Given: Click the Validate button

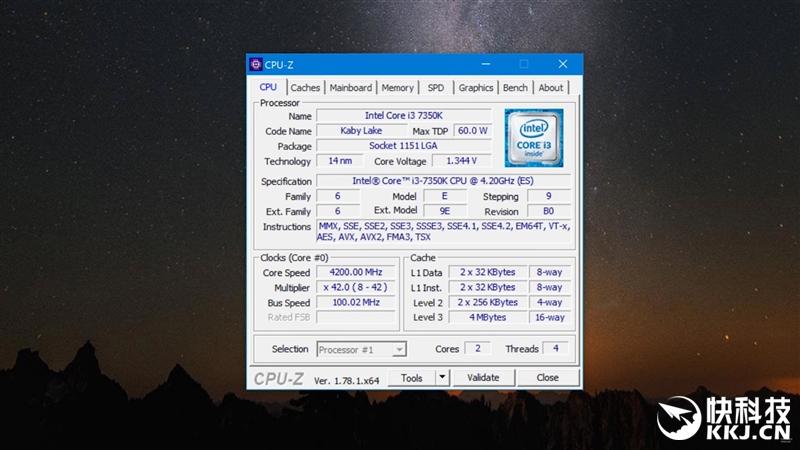Looking at the screenshot, I should click(483, 378).
